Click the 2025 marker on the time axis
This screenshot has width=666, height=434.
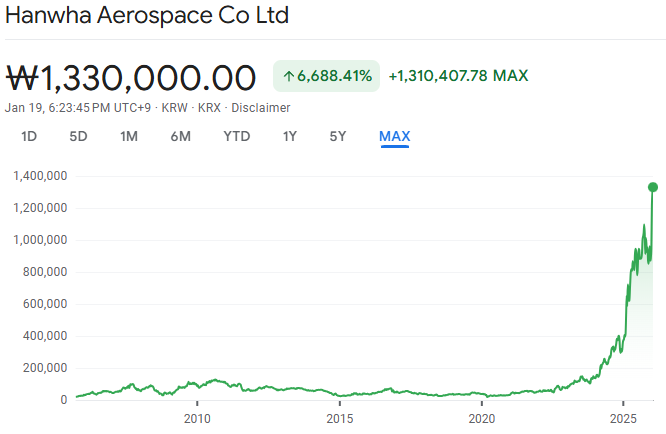point(624,417)
